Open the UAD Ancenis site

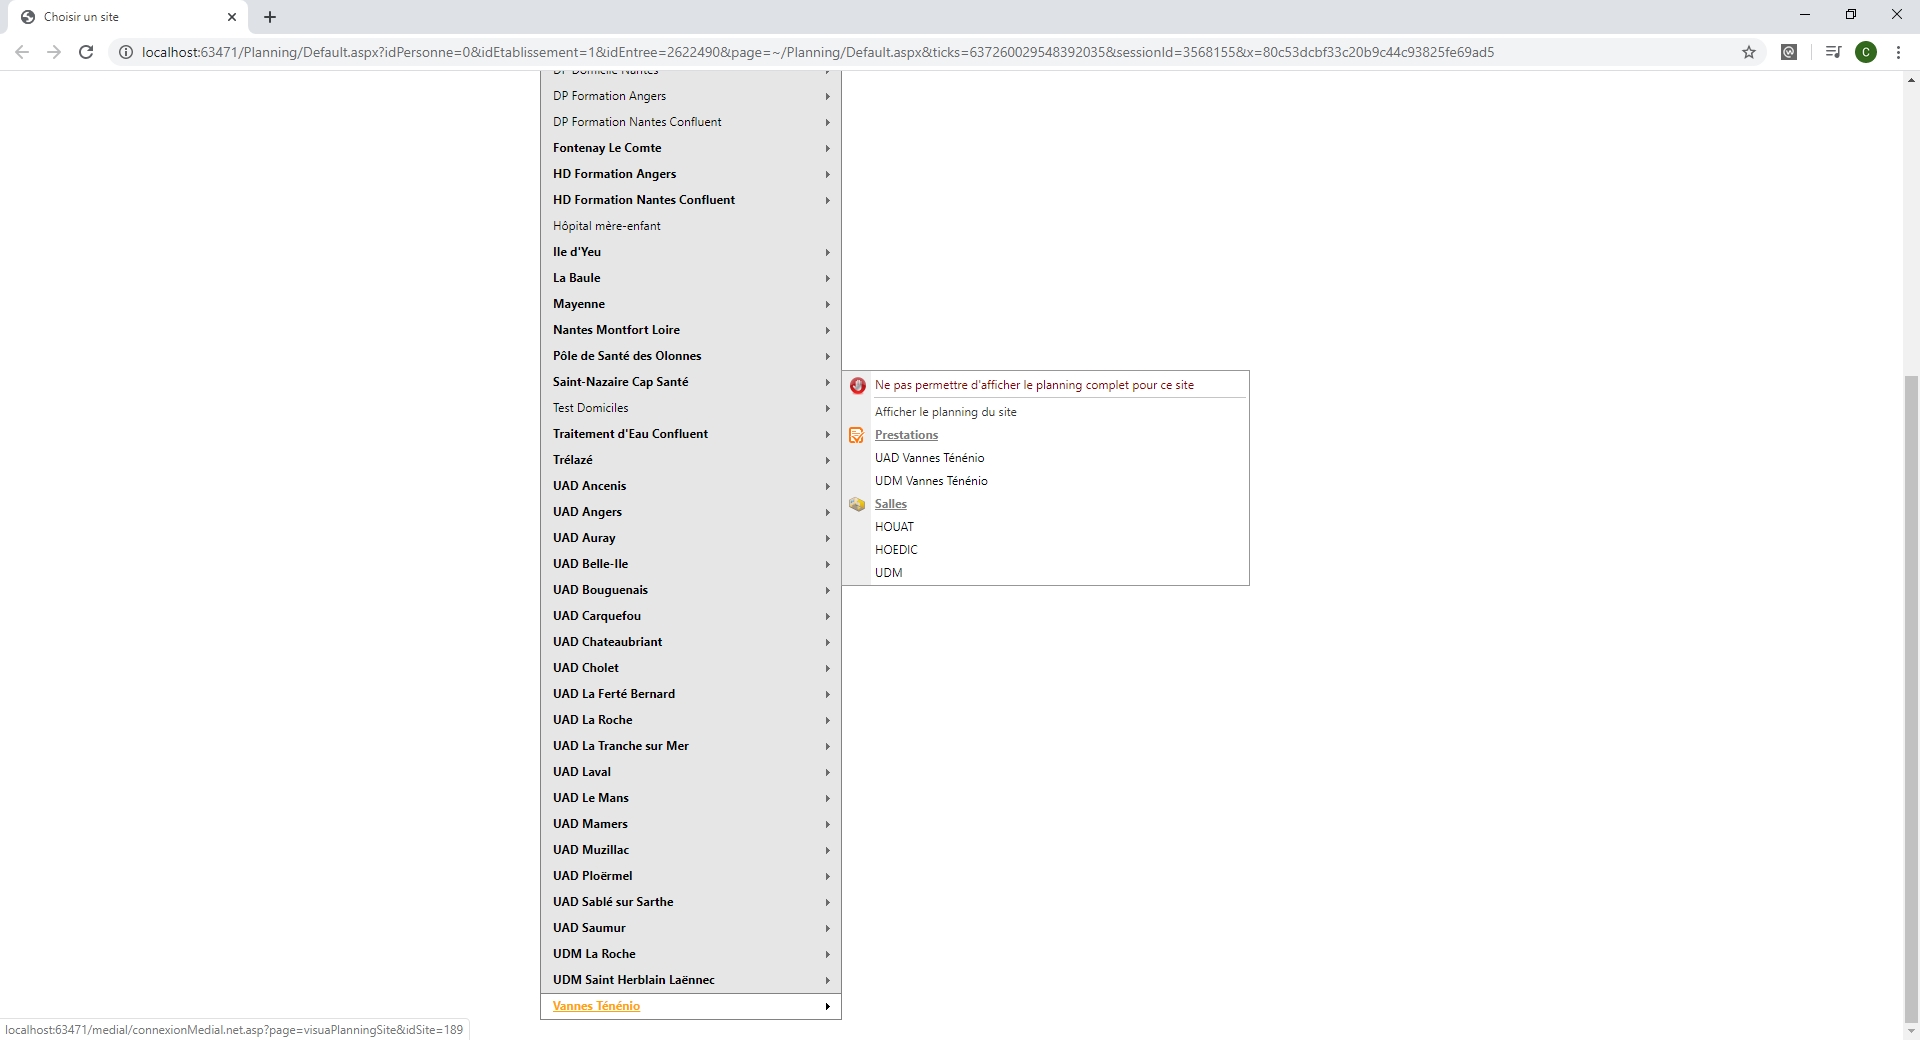[x=589, y=486]
